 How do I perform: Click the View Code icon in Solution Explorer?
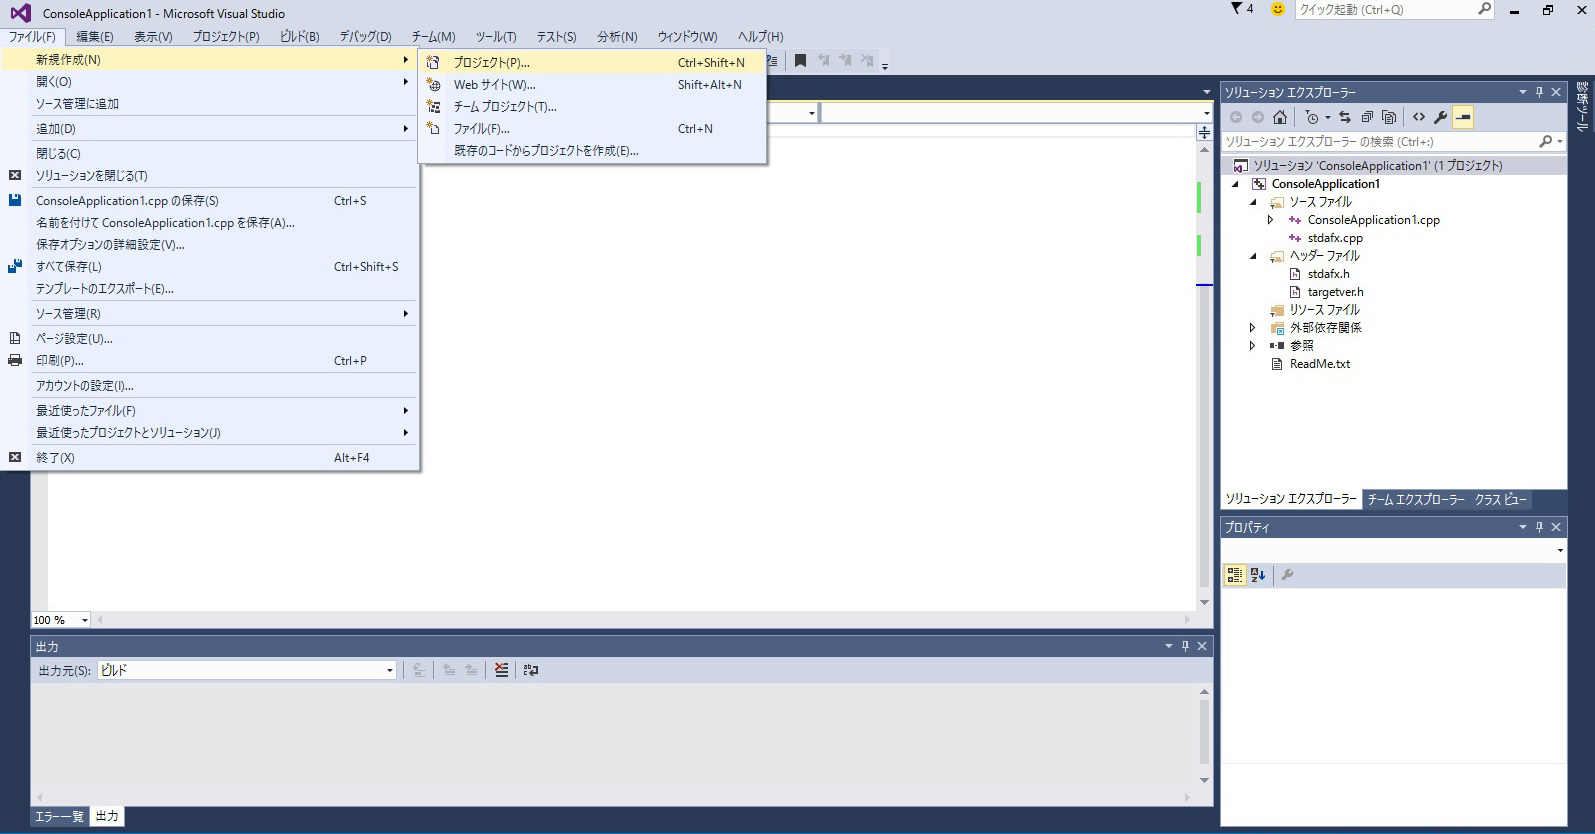click(1419, 117)
